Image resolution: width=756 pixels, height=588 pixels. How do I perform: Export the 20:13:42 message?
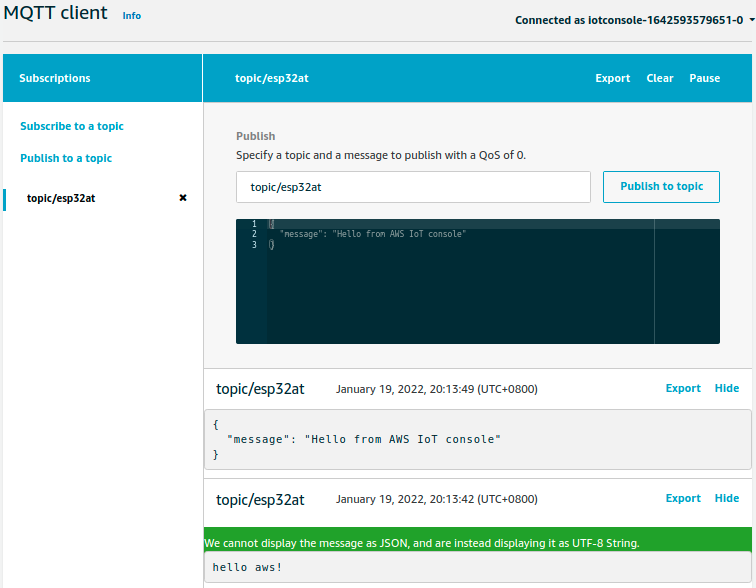click(683, 498)
